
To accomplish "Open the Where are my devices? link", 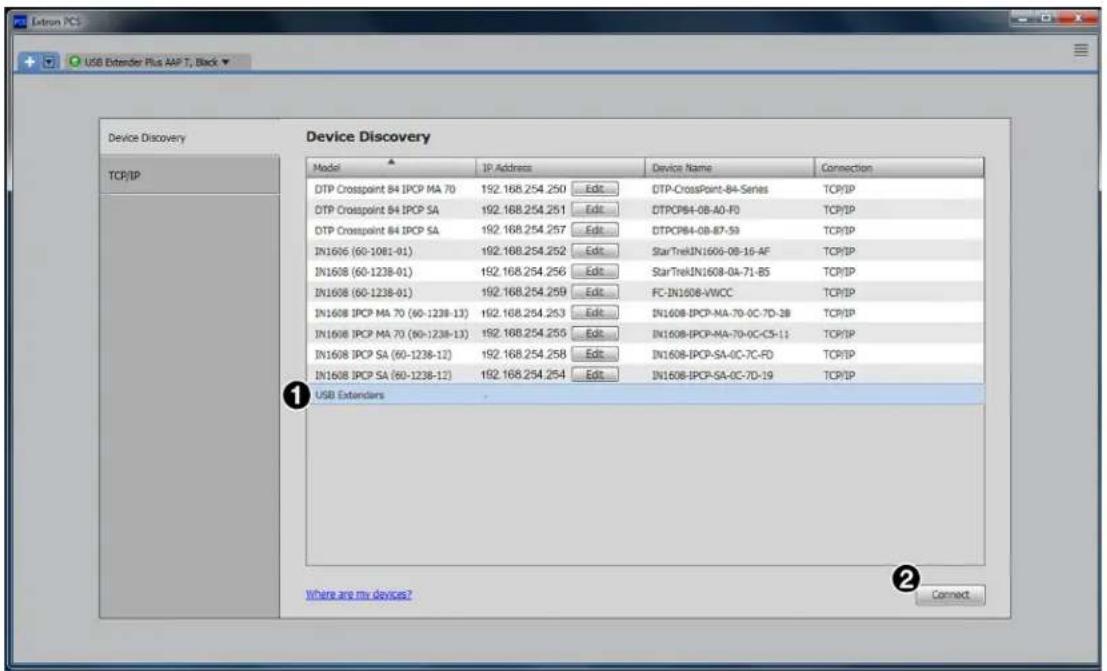I will (359, 595).
